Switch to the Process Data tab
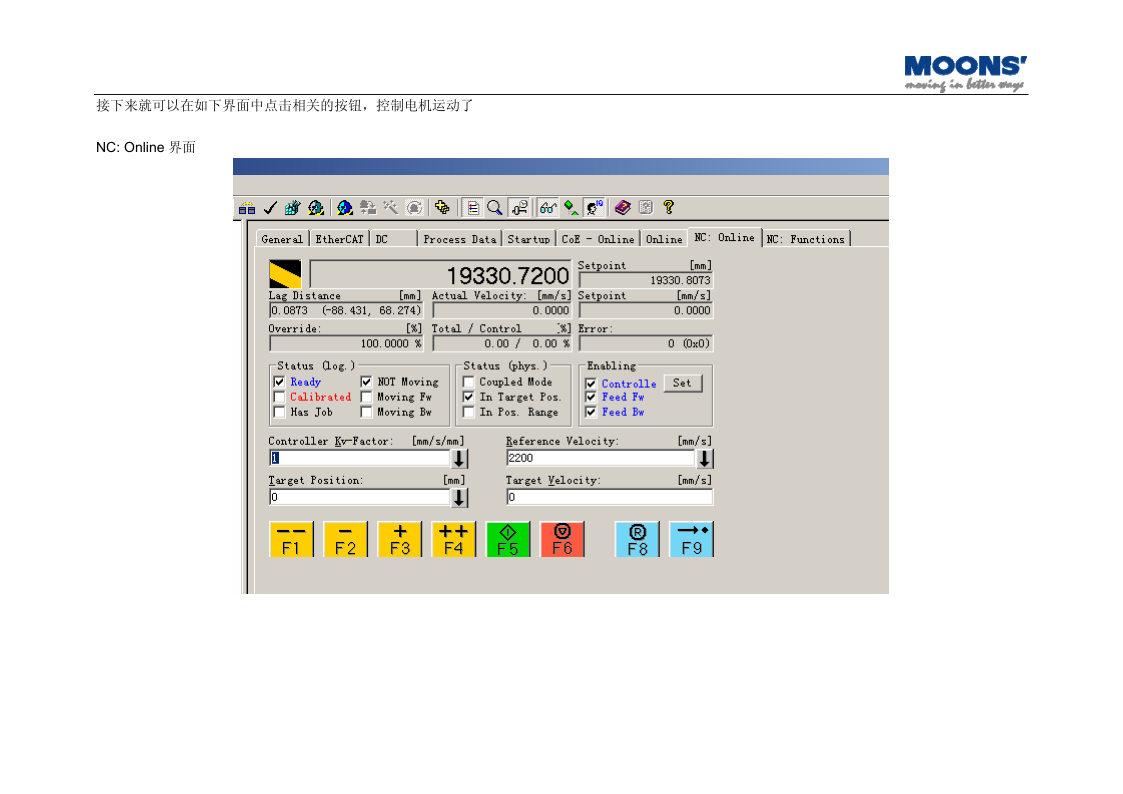 tap(459, 239)
